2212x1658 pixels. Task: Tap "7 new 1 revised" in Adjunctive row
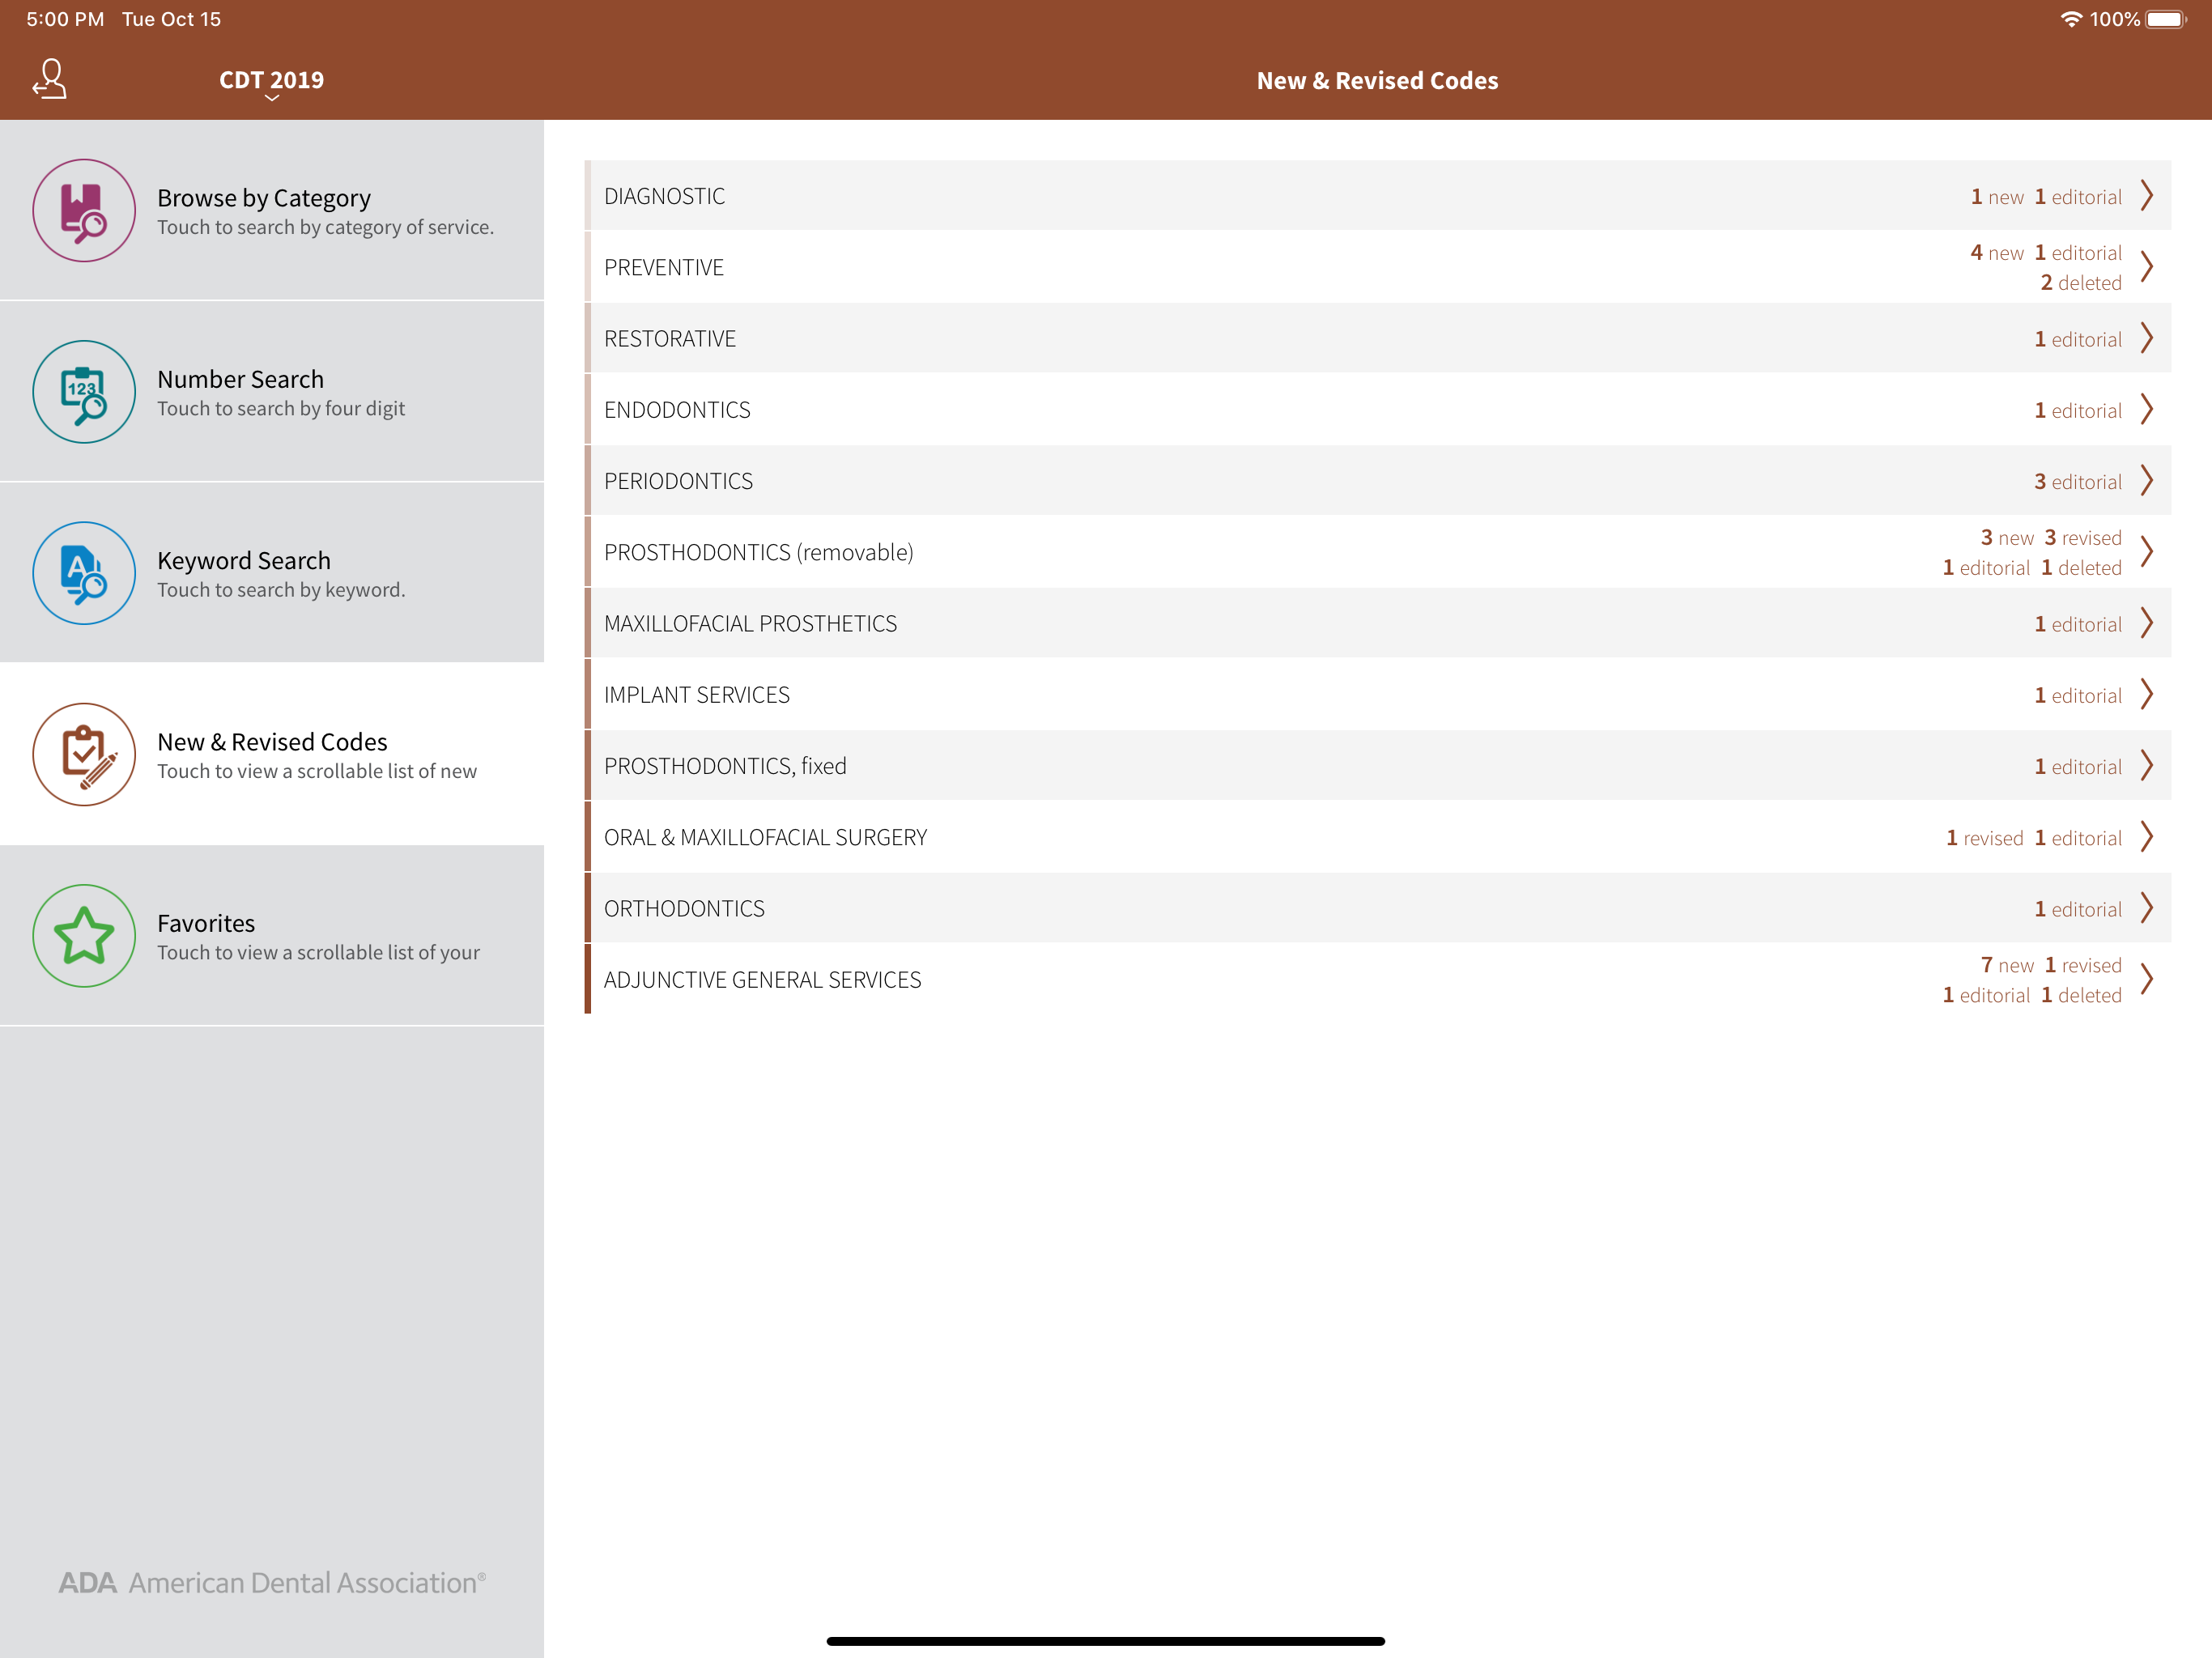(x=2051, y=965)
